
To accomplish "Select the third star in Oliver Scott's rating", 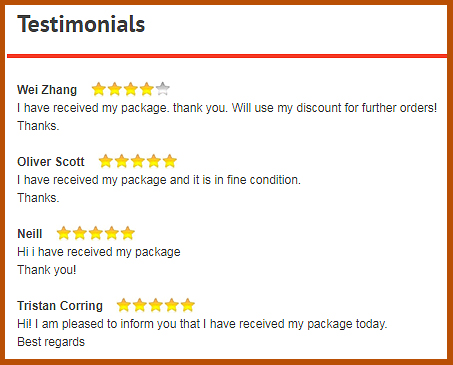I will tap(138, 161).
